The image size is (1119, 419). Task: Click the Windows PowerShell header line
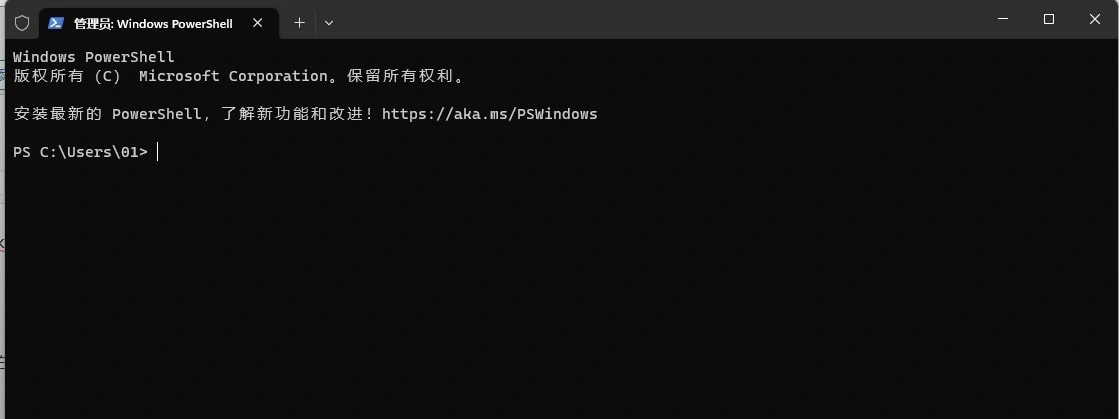pos(93,57)
